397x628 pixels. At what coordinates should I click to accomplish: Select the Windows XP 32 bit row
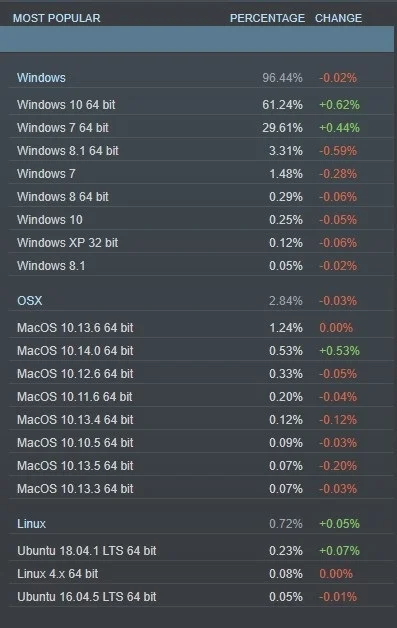point(201,243)
